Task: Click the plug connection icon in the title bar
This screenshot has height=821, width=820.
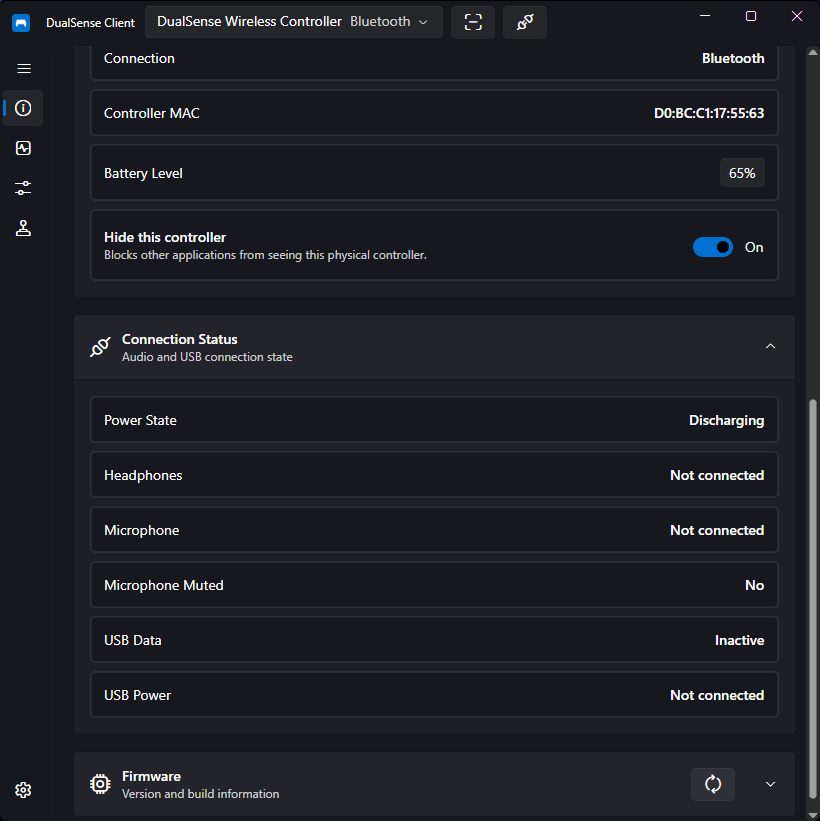Action: [525, 22]
